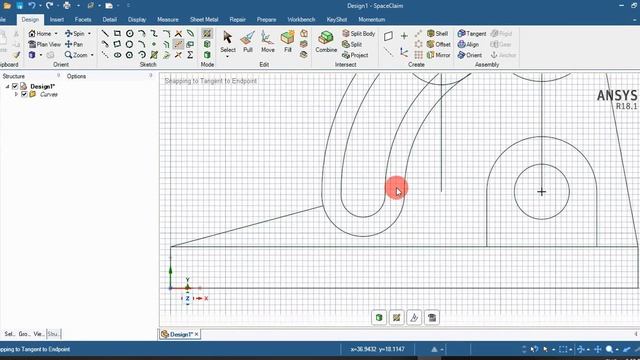Insert an Axis from Create group

(388, 52)
